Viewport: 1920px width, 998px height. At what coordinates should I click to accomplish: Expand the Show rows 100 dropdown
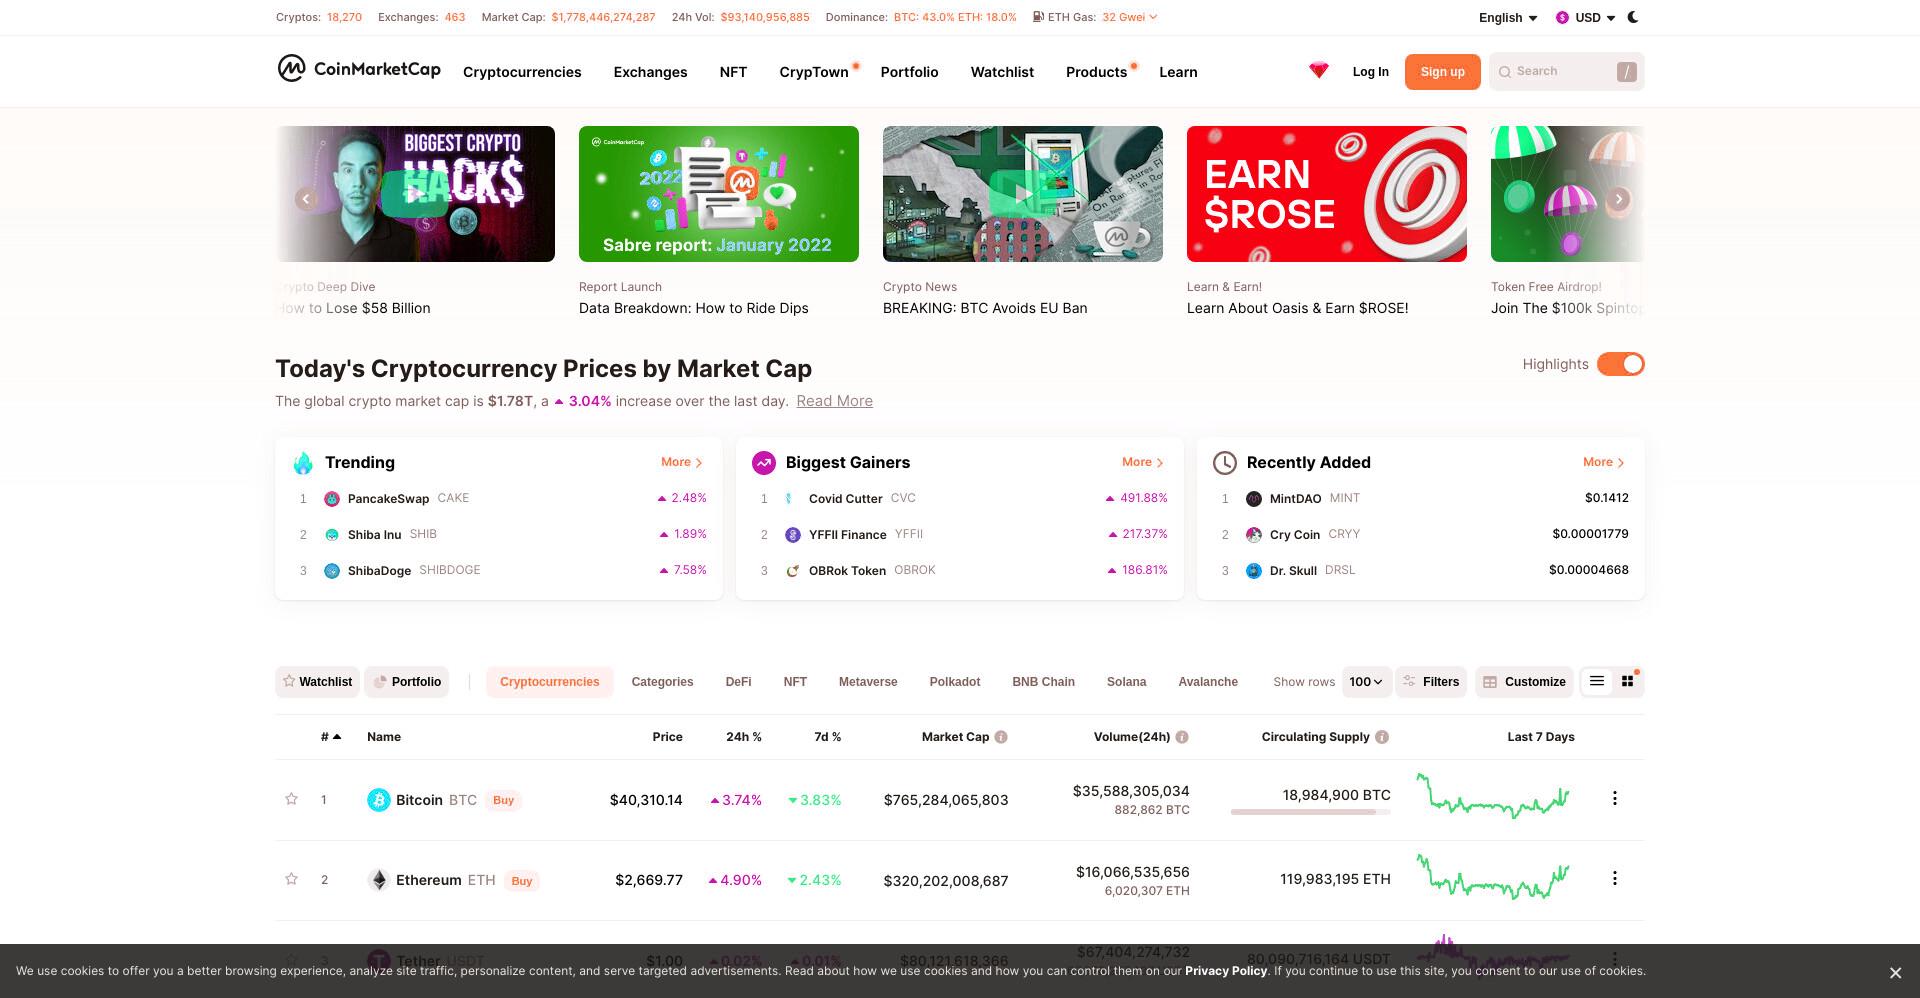(x=1366, y=682)
